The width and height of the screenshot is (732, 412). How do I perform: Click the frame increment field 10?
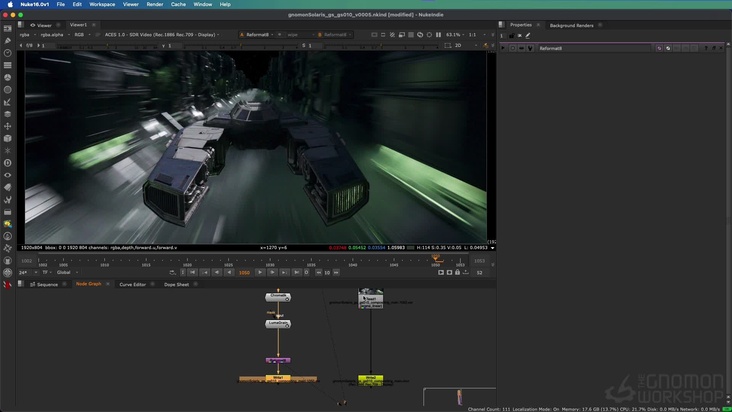(x=327, y=272)
